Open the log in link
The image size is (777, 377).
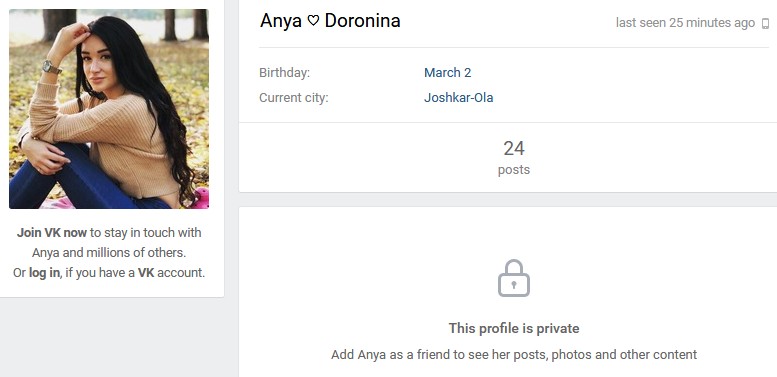coord(44,272)
